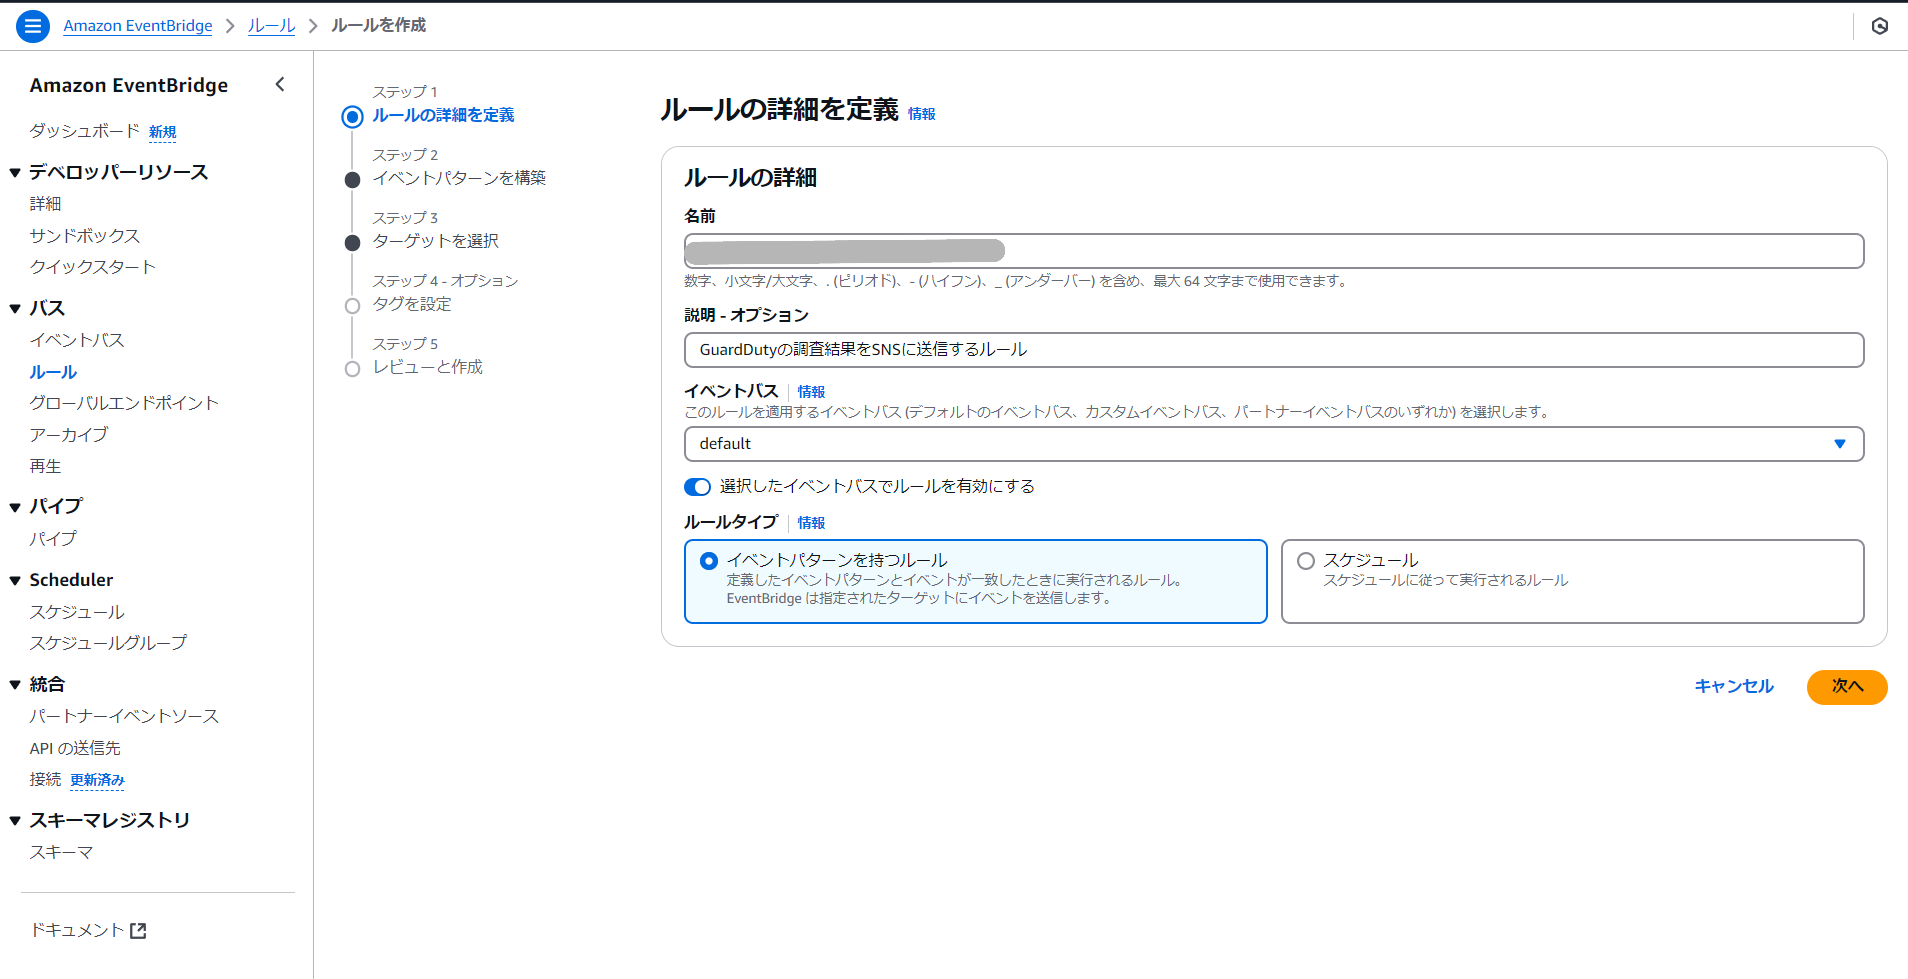This screenshot has width=1908, height=979.
Task: Select スケジュール rule type radio option
Action: 1306,561
